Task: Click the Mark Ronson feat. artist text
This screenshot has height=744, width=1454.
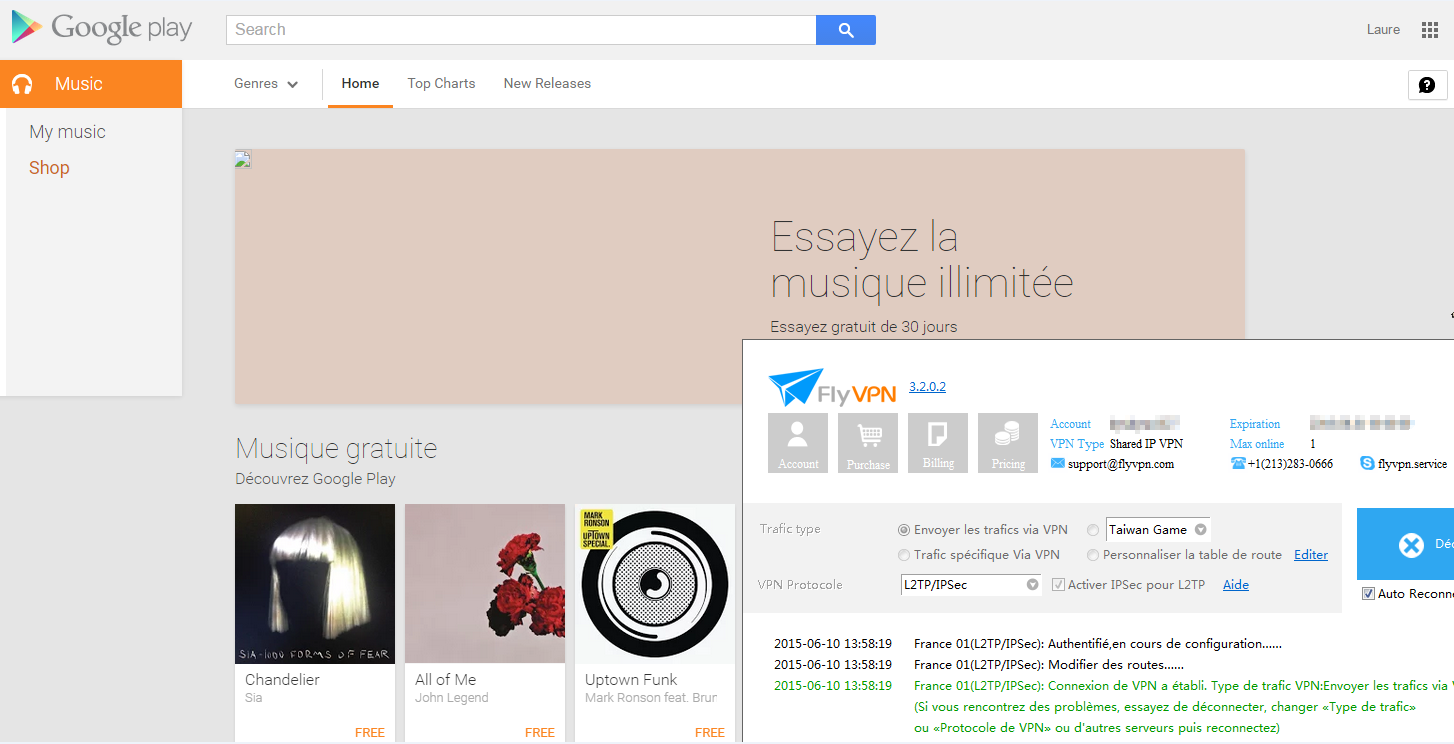Action: coord(651,698)
